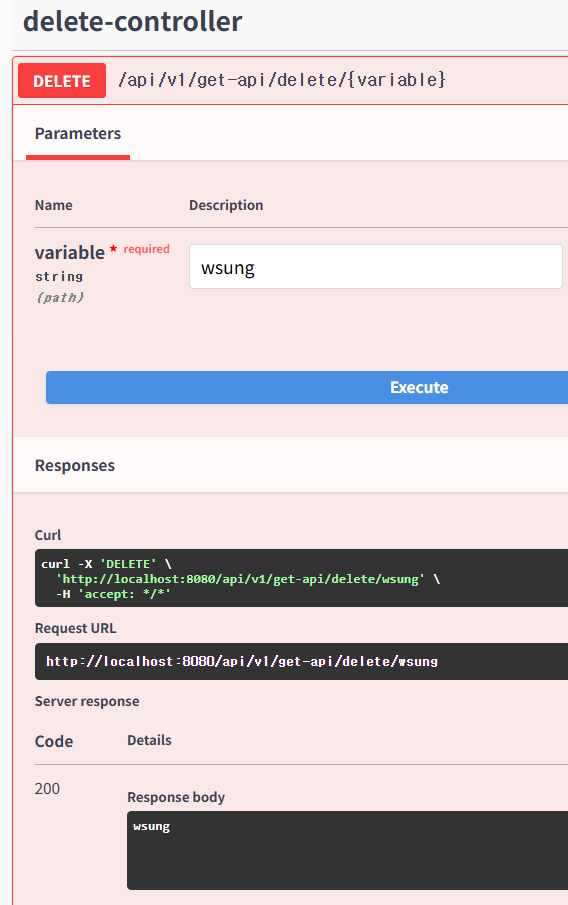The width and height of the screenshot is (568, 905).
Task: Click the Name column header
Action: 54,205
